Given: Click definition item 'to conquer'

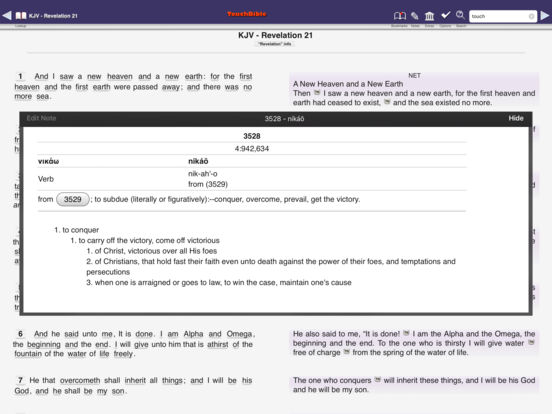Looking at the screenshot, I should tap(81, 230).
